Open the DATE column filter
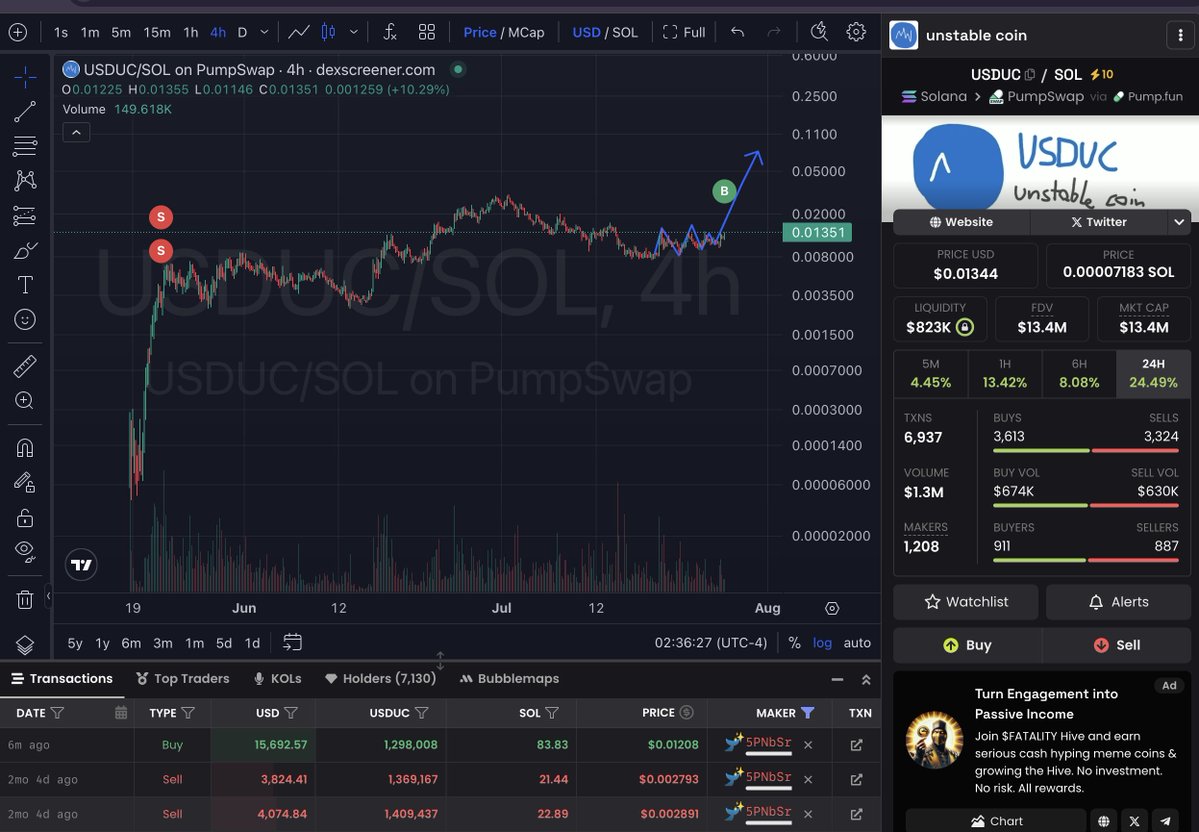The image size is (1199, 832). click(57, 713)
